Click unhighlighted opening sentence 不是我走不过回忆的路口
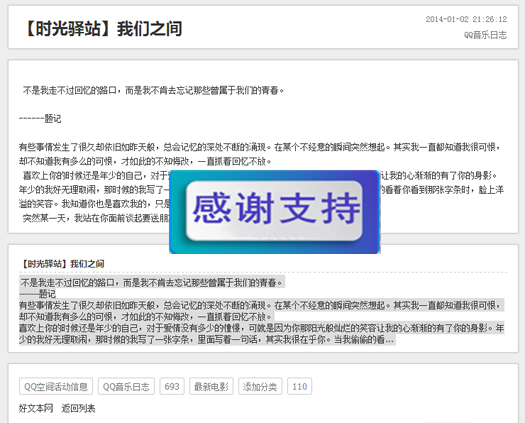Viewport: 525px width, 423px height. 153,90
